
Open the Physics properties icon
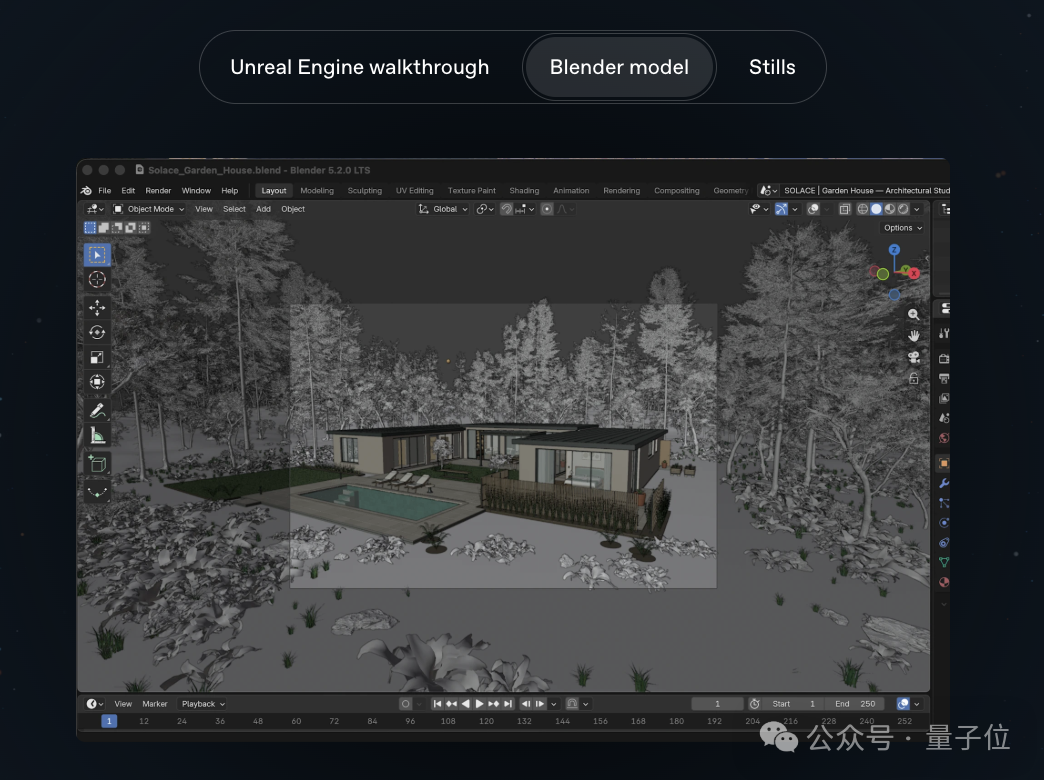pos(944,523)
